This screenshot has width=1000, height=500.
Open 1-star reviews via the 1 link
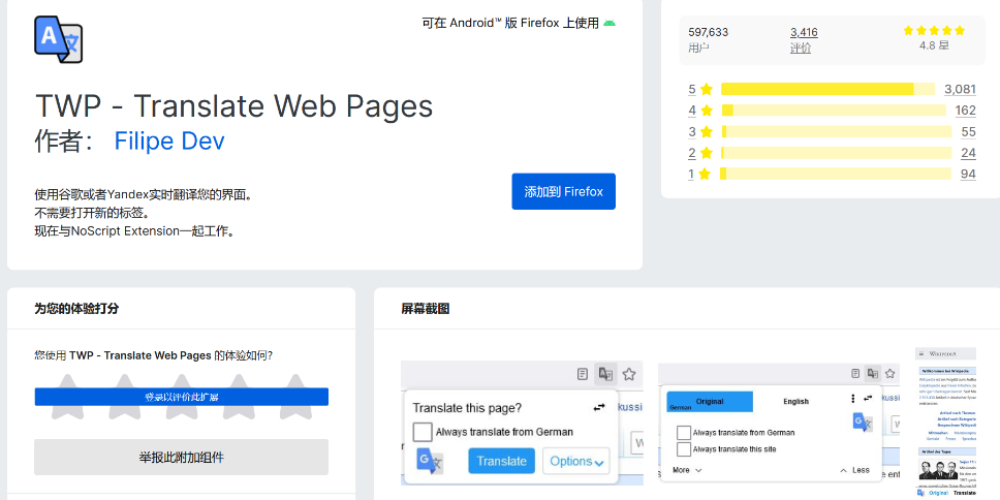coord(691,173)
